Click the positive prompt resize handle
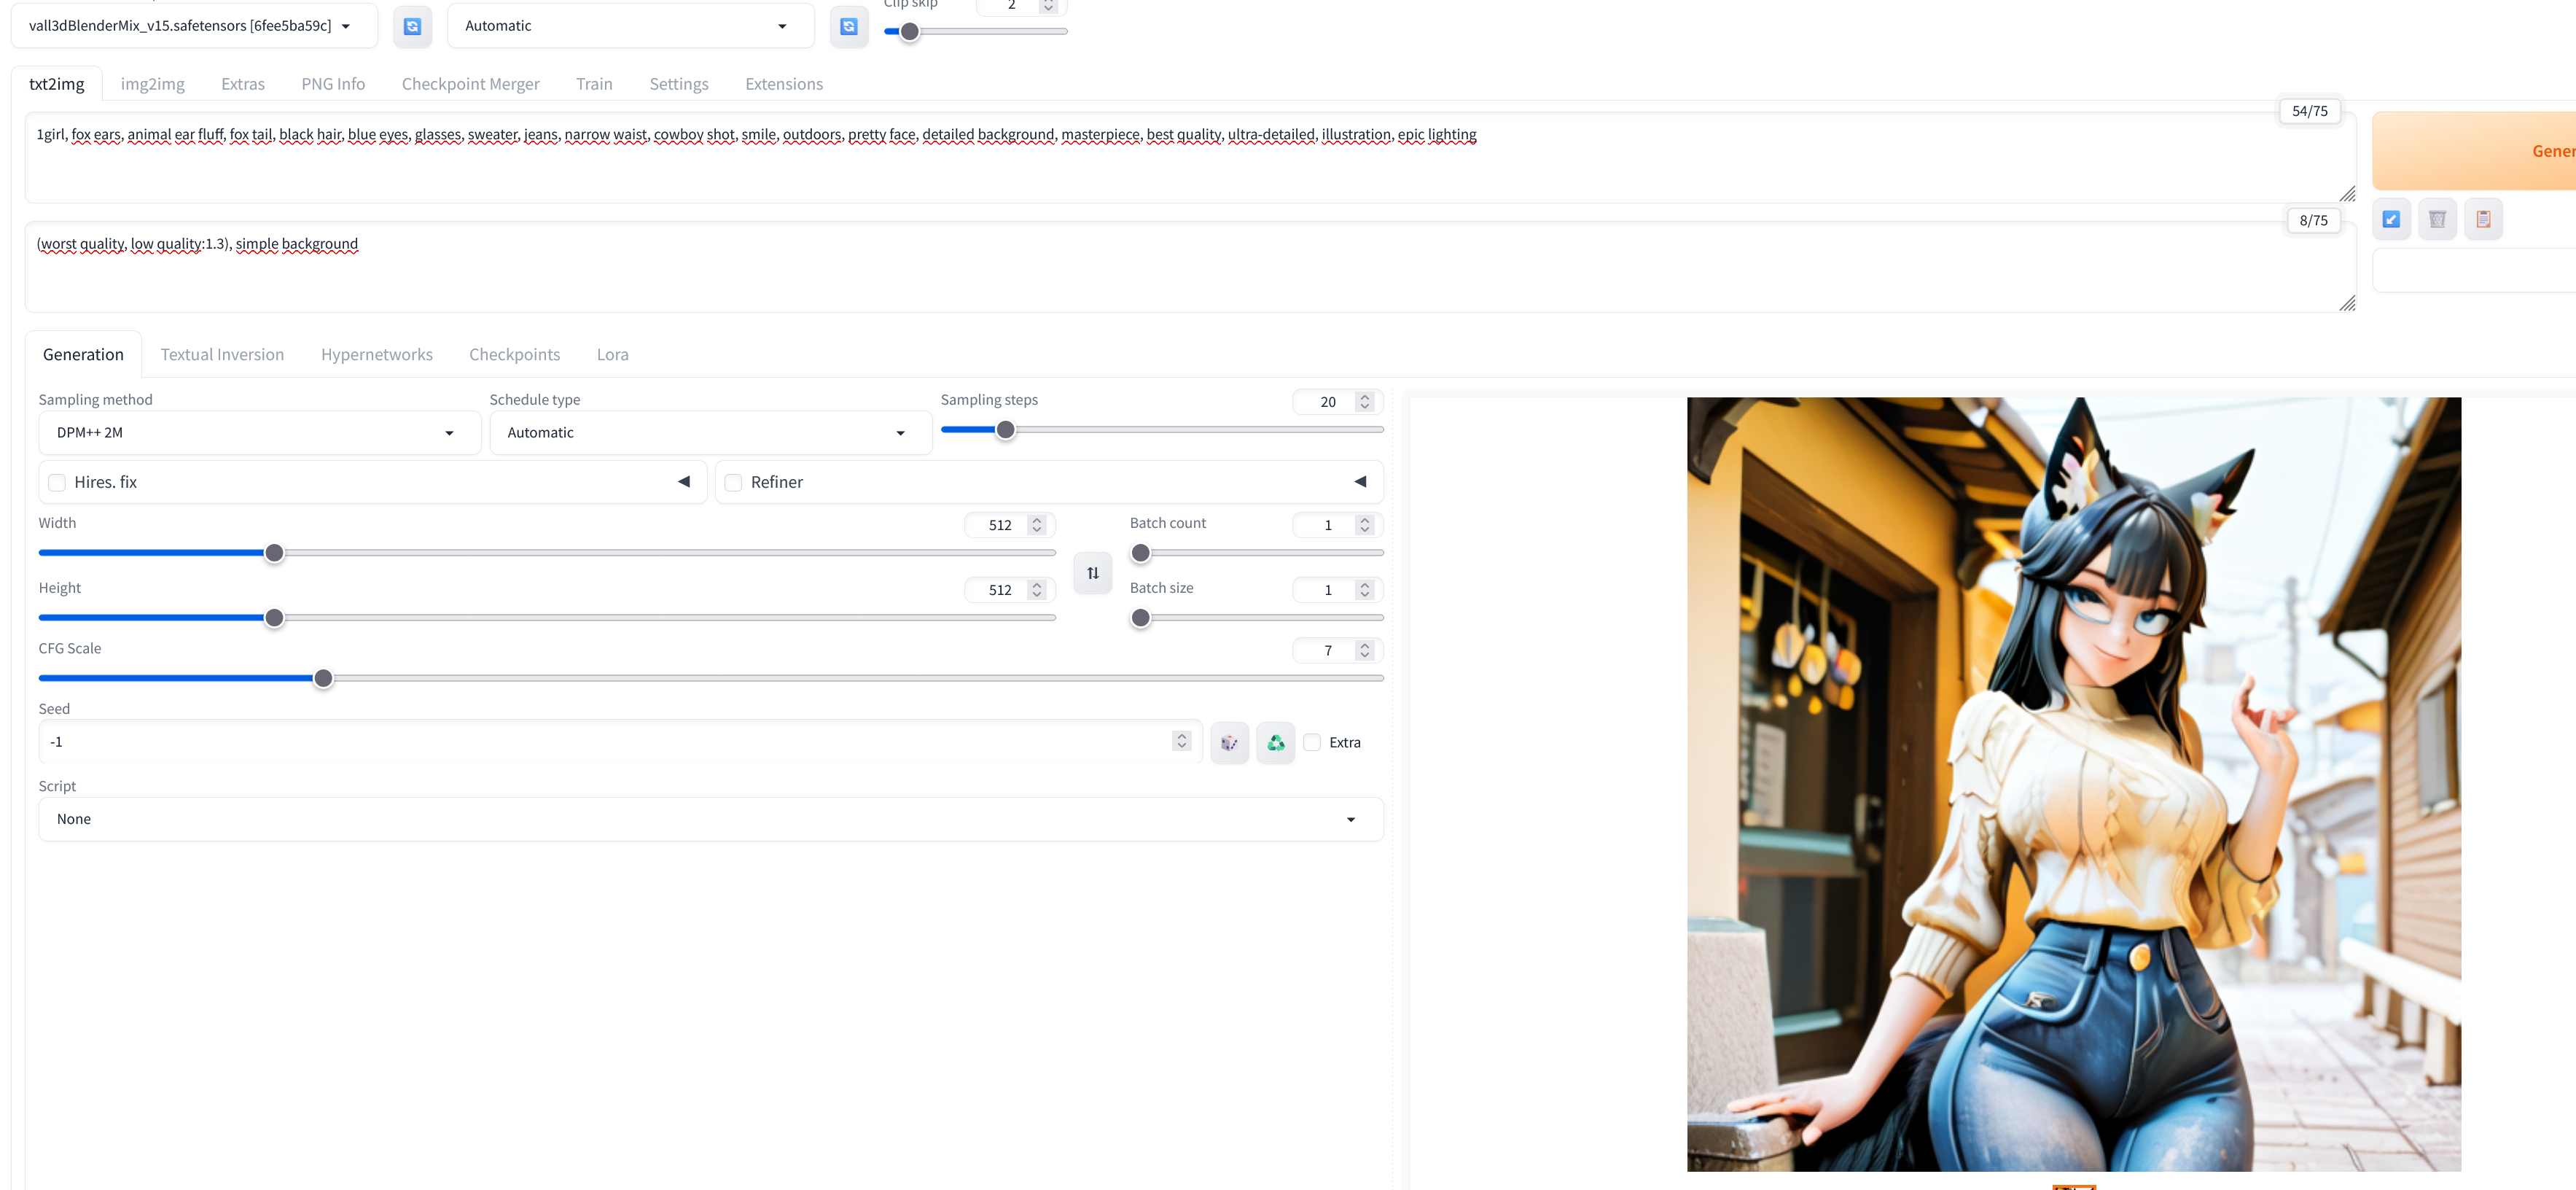This screenshot has width=2576, height=1190. (x=2347, y=194)
